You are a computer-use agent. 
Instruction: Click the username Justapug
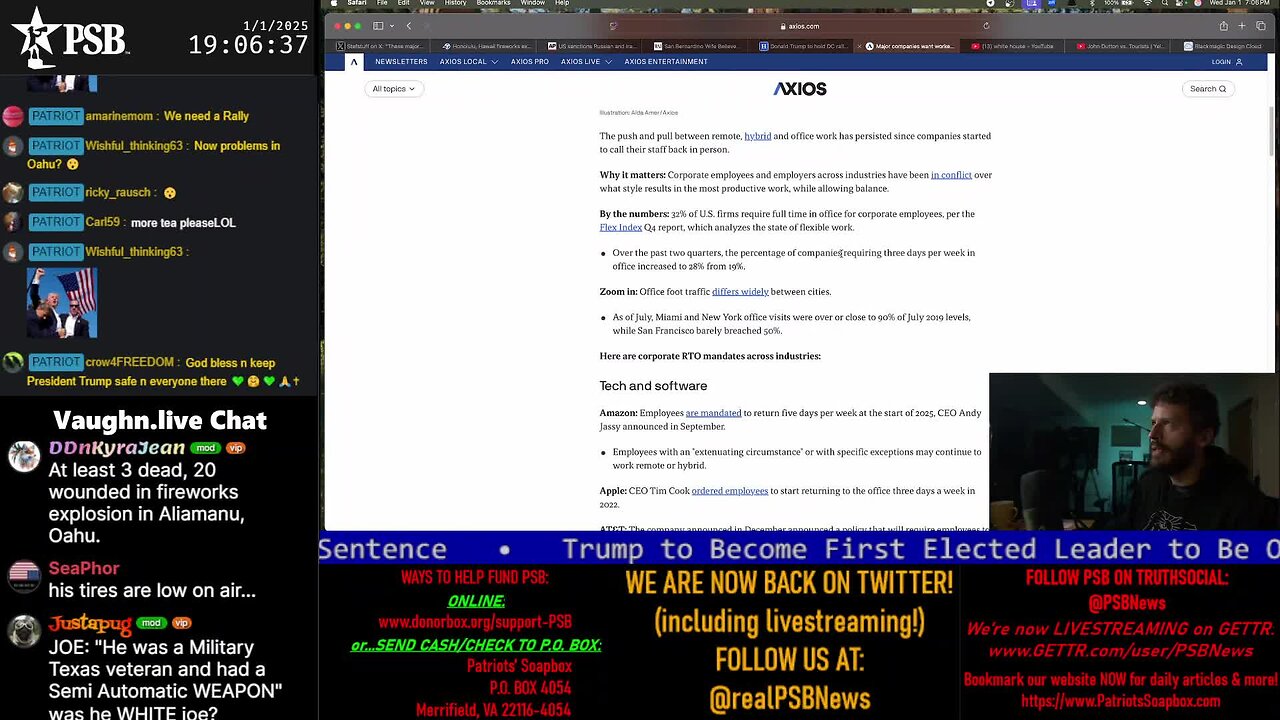point(90,624)
